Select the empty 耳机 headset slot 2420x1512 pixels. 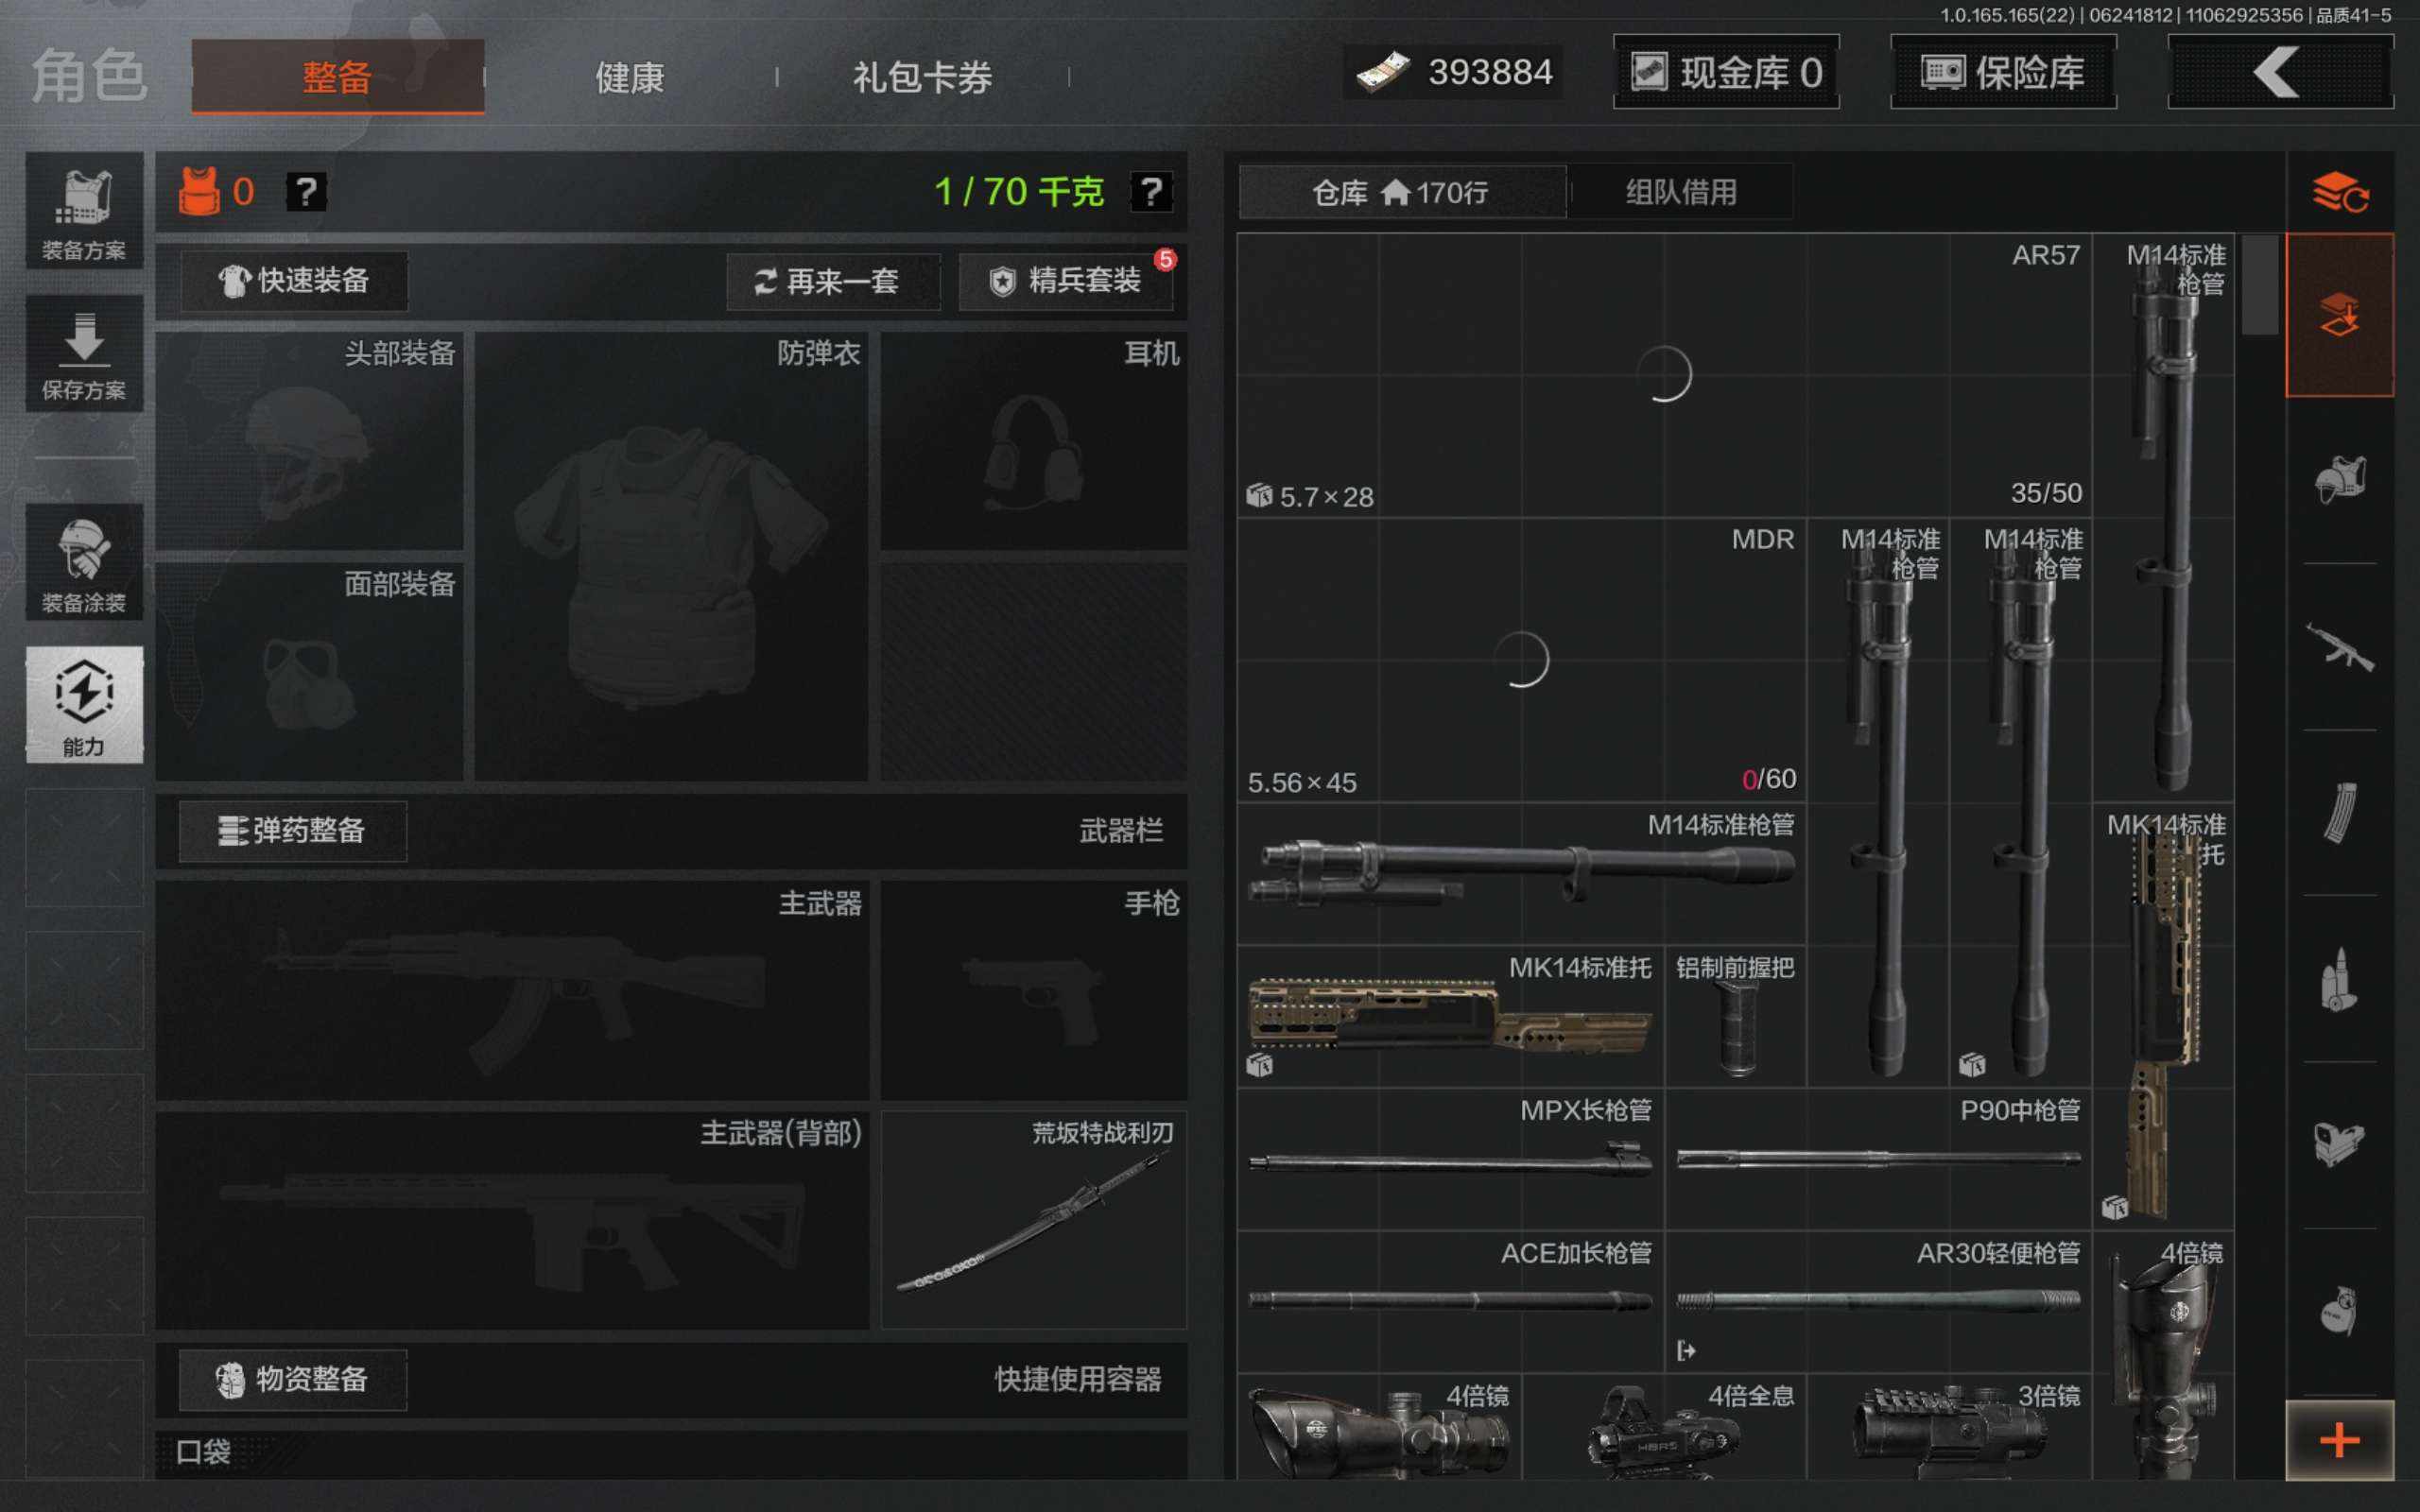click(x=1034, y=441)
